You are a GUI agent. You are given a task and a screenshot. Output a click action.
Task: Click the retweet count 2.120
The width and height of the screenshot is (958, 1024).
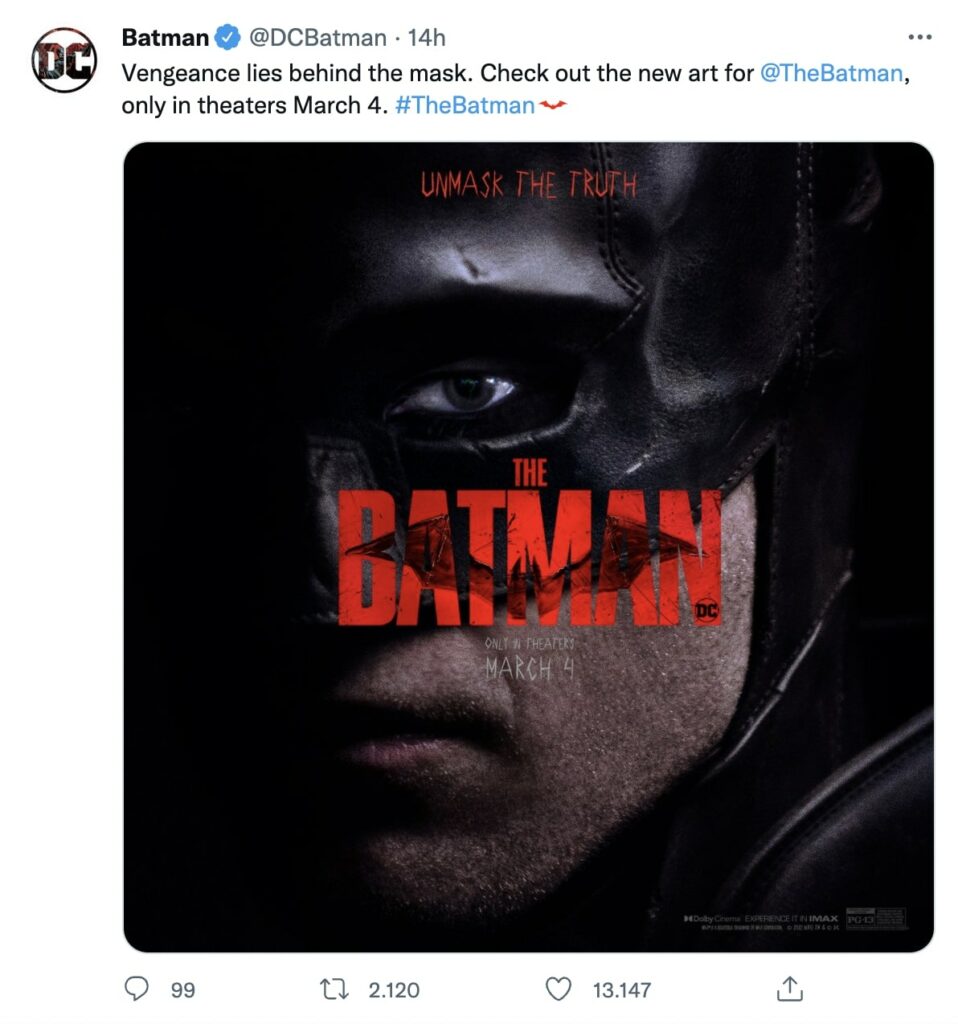click(394, 990)
